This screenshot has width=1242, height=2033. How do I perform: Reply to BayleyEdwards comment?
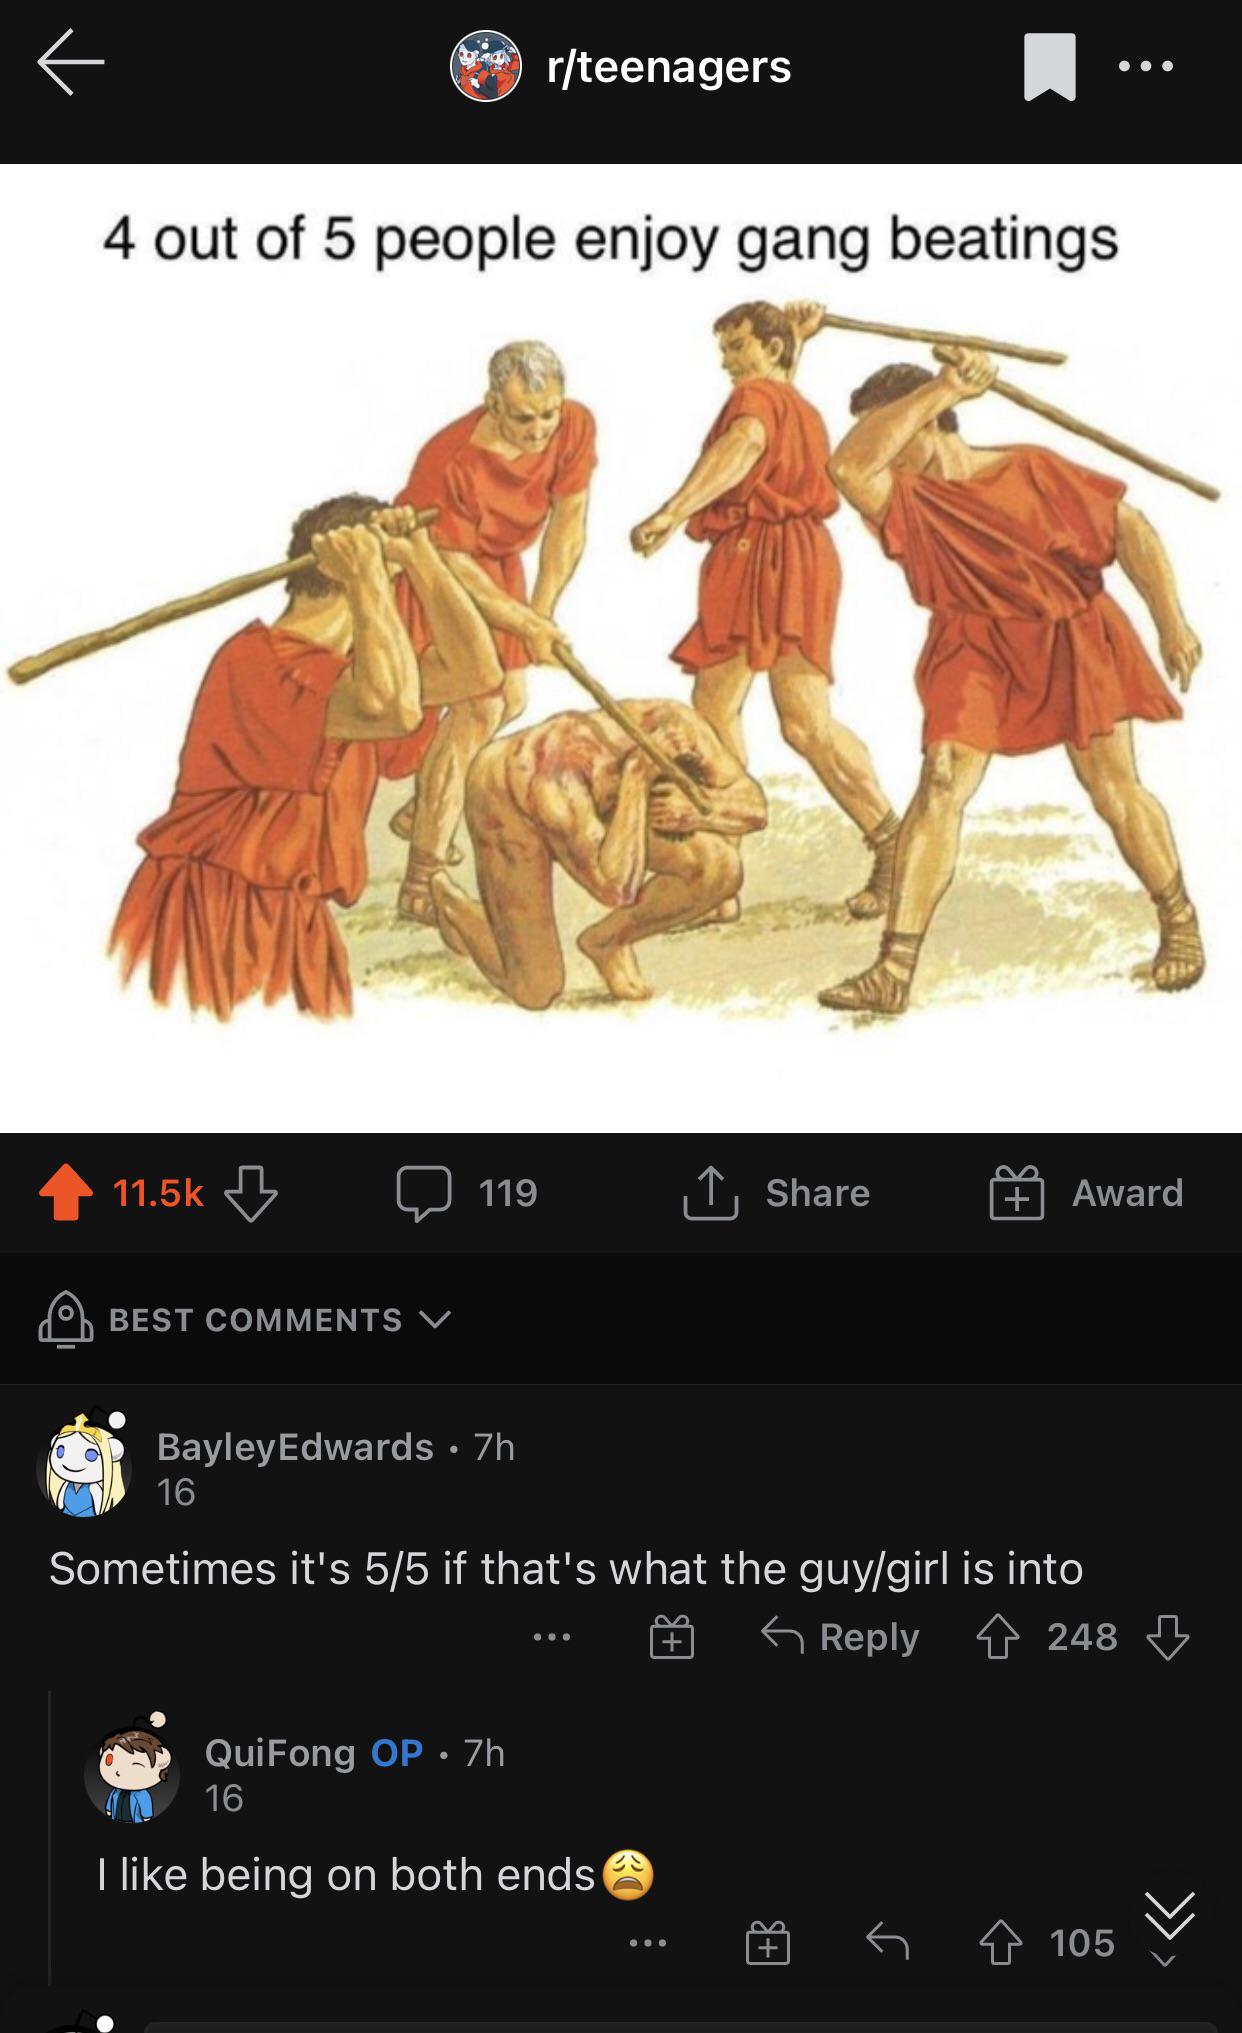[840, 1637]
